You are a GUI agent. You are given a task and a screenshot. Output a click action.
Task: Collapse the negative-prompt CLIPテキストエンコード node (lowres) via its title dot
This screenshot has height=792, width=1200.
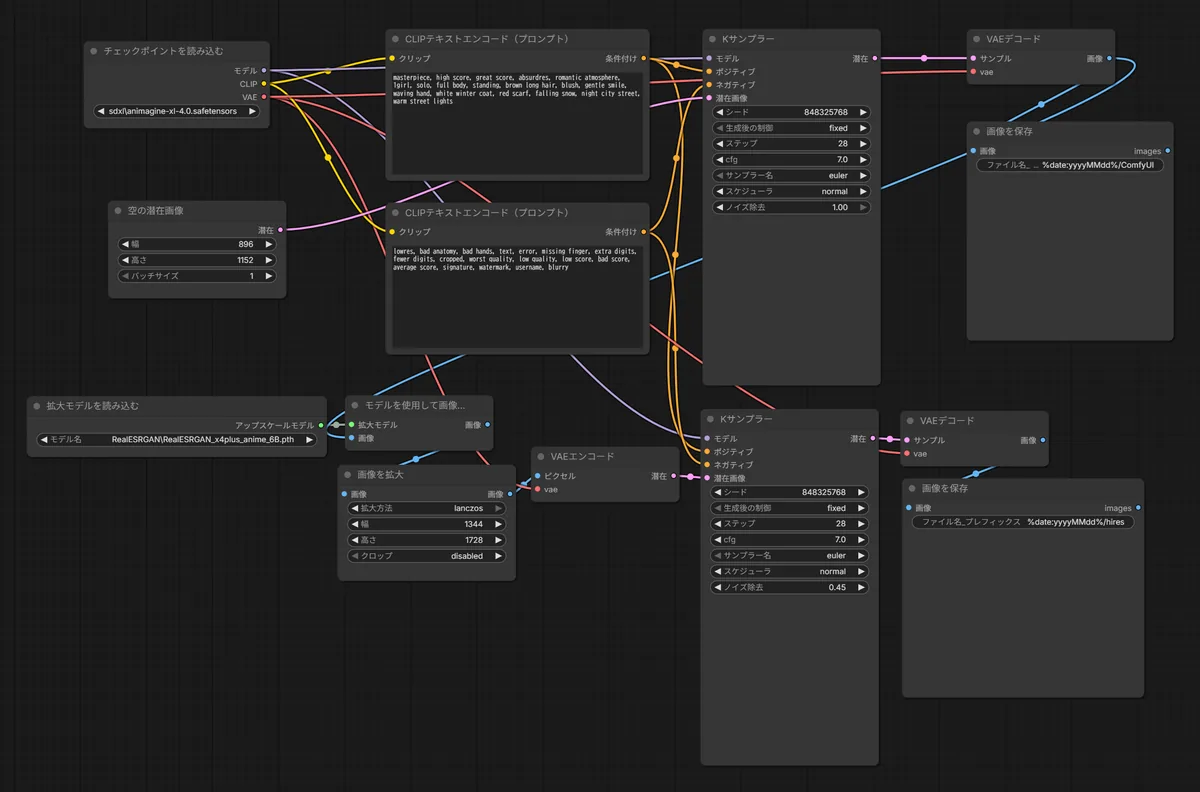[x=396, y=213]
